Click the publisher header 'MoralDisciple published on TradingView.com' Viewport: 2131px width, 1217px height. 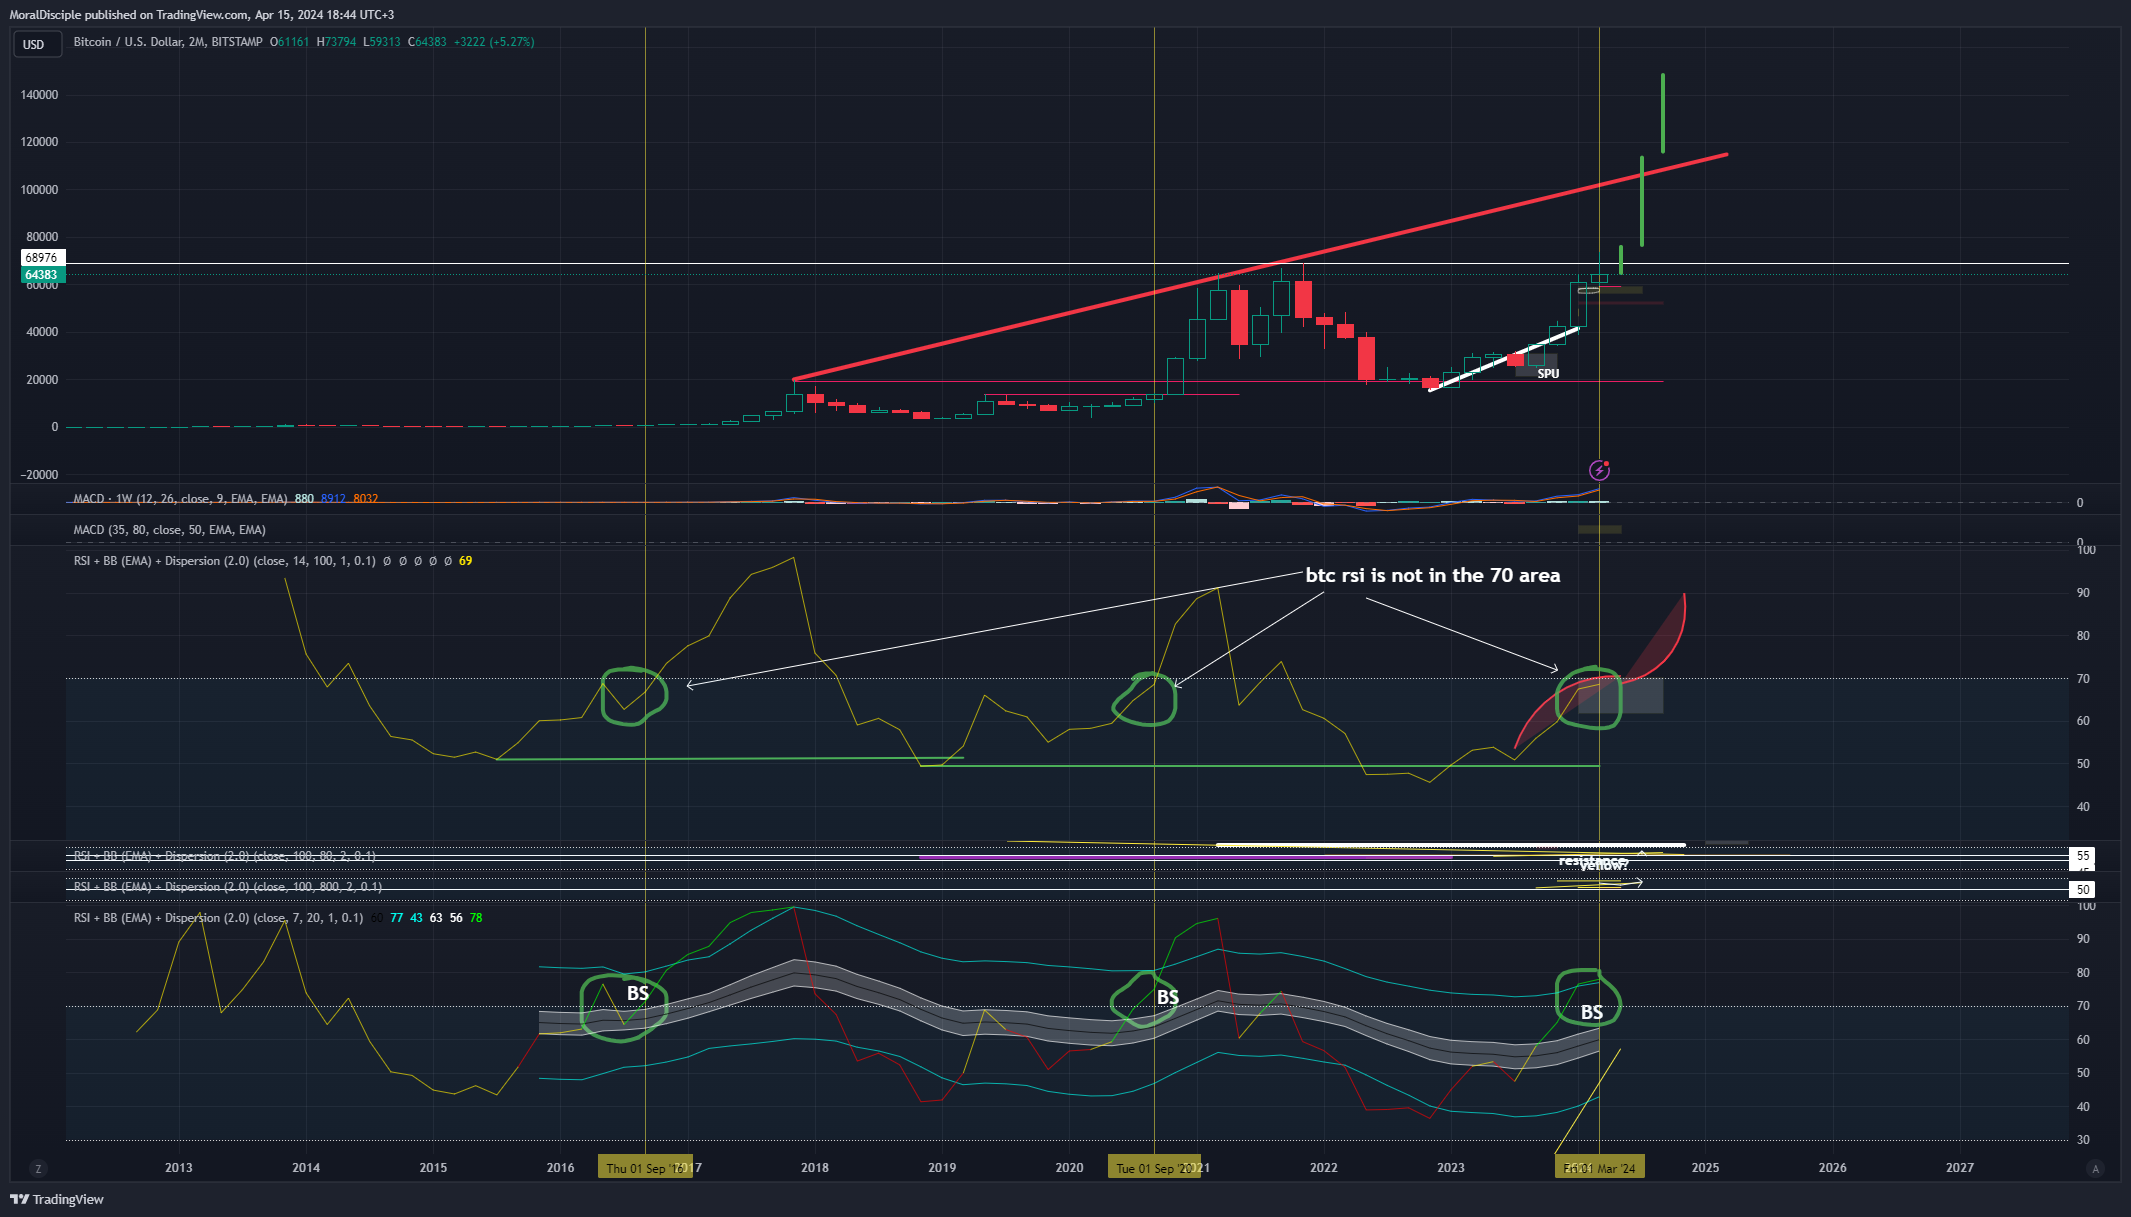click(128, 15)
